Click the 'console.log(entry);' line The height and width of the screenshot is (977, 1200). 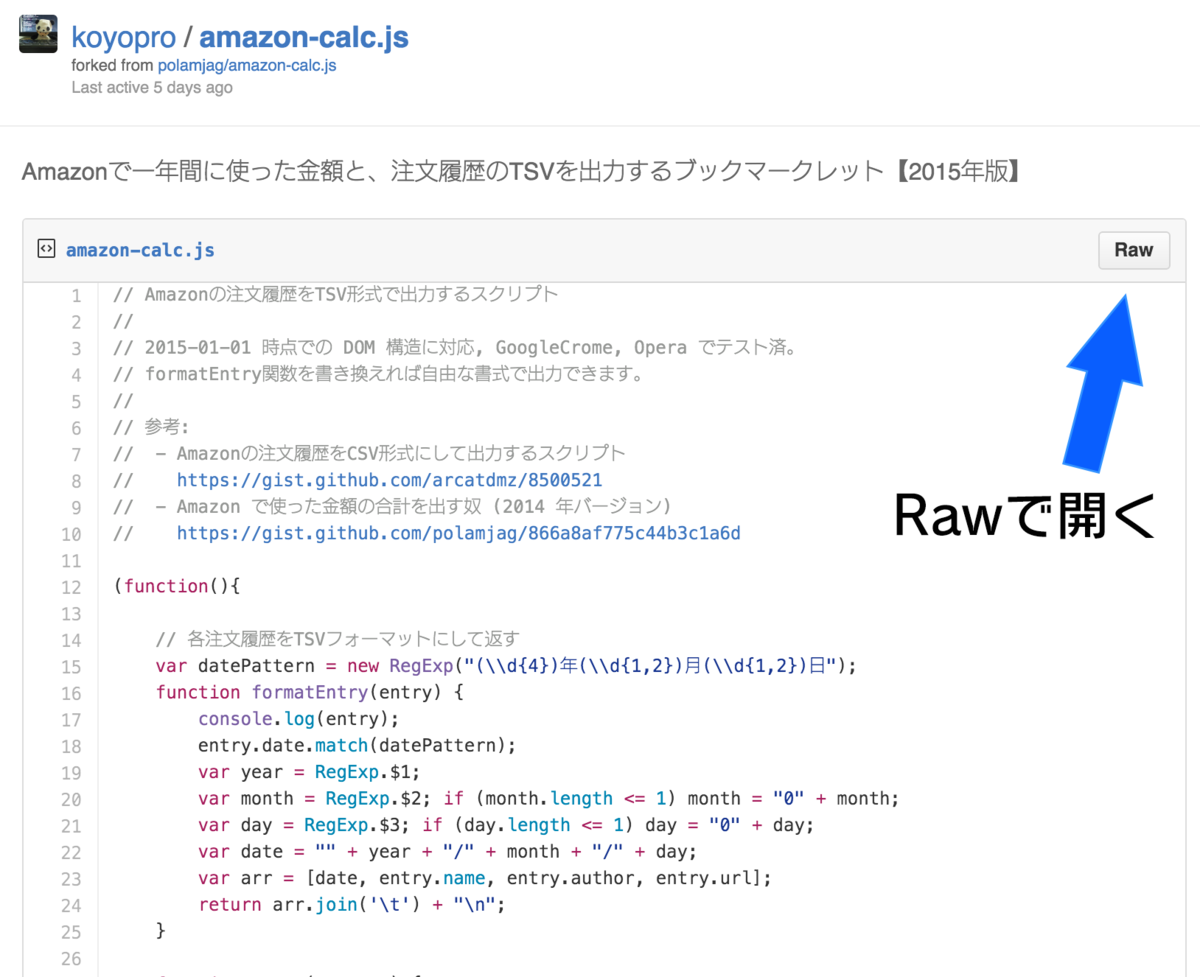pyautogui.click(x=299, y=719)
